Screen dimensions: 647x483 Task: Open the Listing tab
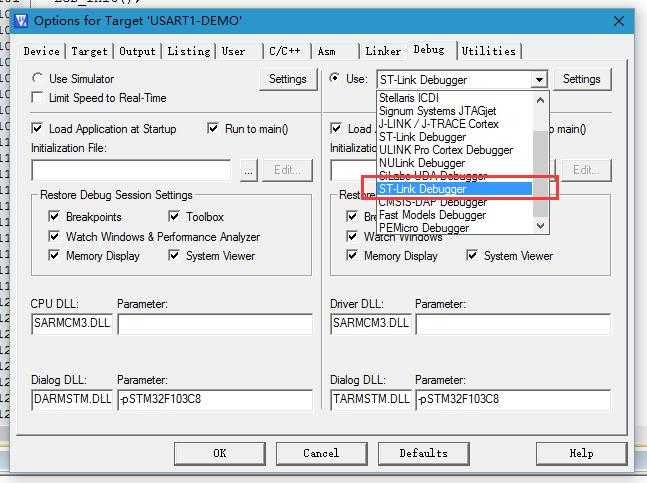coord(189,51)
